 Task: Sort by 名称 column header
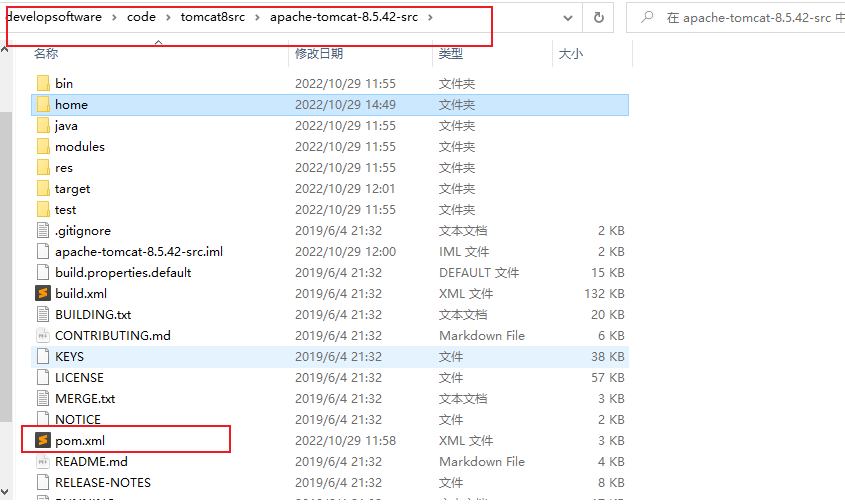coord(45,53)
